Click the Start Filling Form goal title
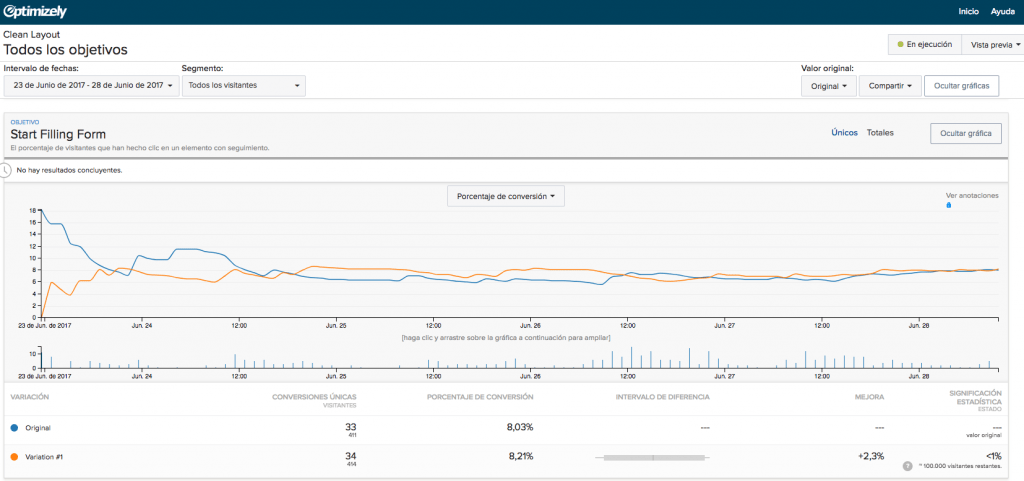The height and width of the screenshot is (481, 1024). (x=58, y=134)
